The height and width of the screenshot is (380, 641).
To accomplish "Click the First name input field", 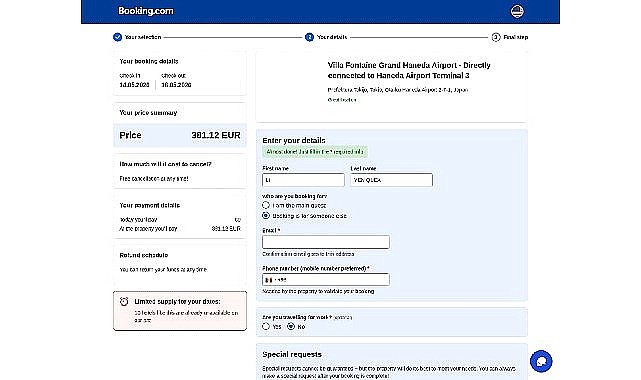I will [303, 180].
